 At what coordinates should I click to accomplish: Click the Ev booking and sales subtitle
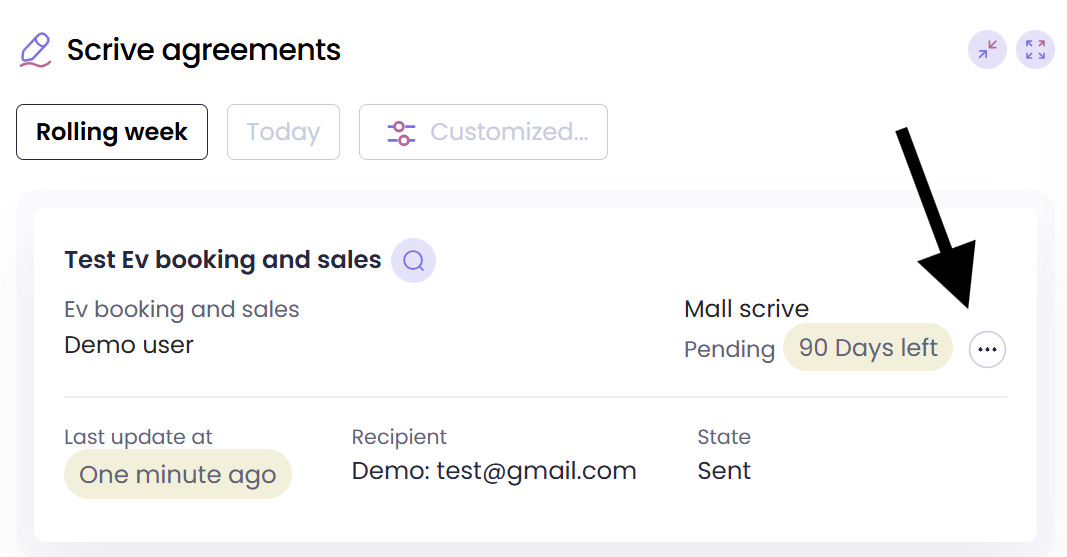pyautogui.click(x=181, y=309)
